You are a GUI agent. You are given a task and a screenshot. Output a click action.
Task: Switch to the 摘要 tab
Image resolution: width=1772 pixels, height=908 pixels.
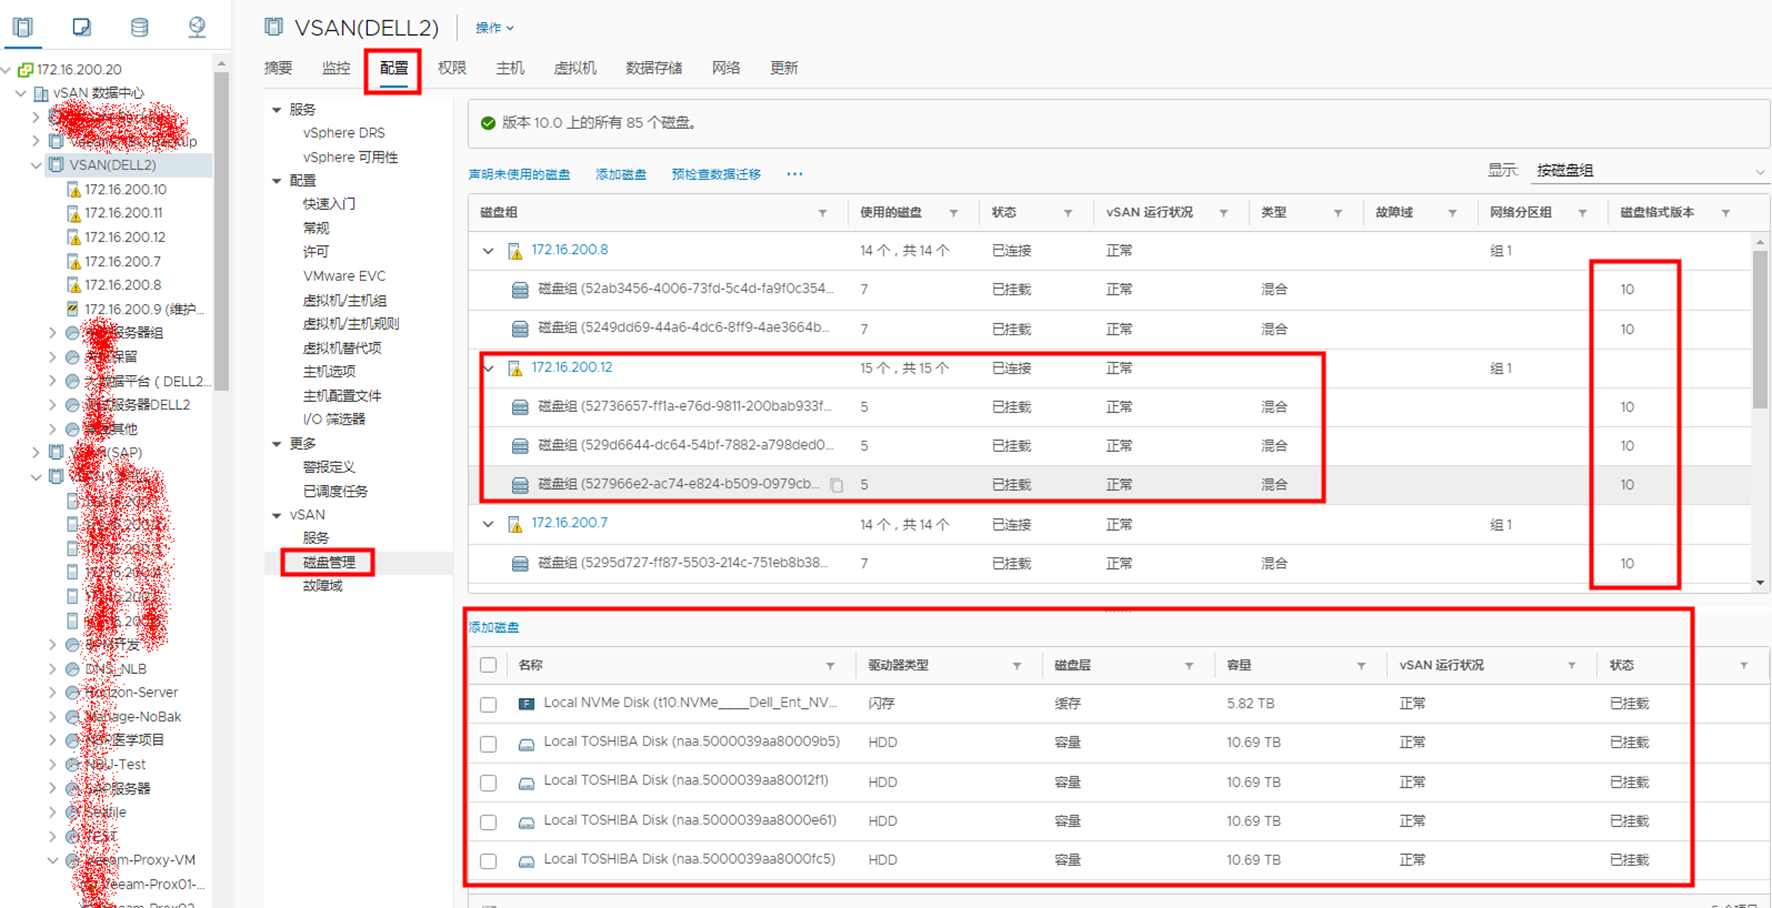click(x=278, y=68)
